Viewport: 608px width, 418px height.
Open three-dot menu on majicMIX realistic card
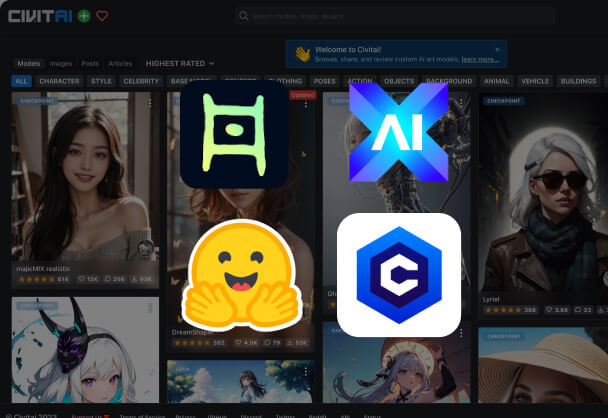click(151, 102)
